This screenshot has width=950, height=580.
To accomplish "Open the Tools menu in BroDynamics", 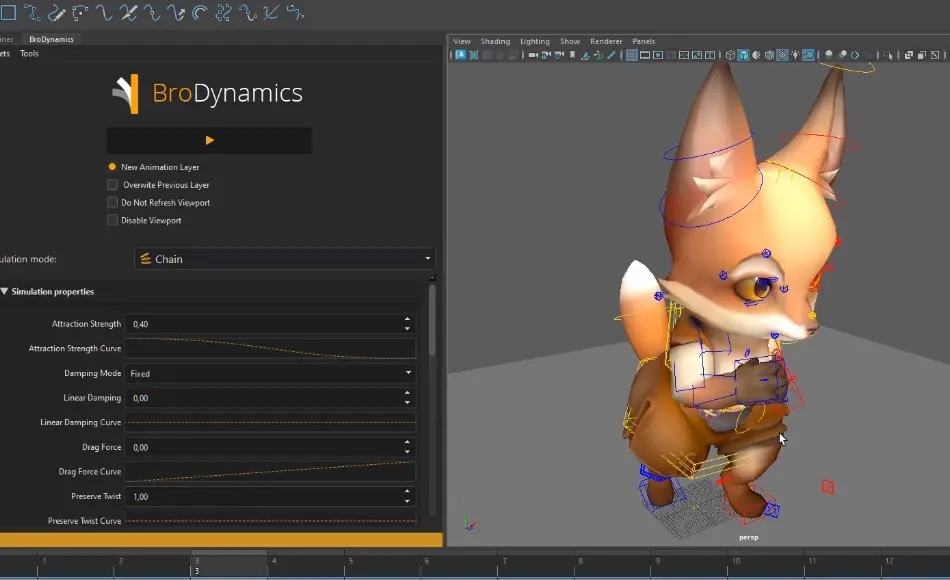I will tap(29, 53).
